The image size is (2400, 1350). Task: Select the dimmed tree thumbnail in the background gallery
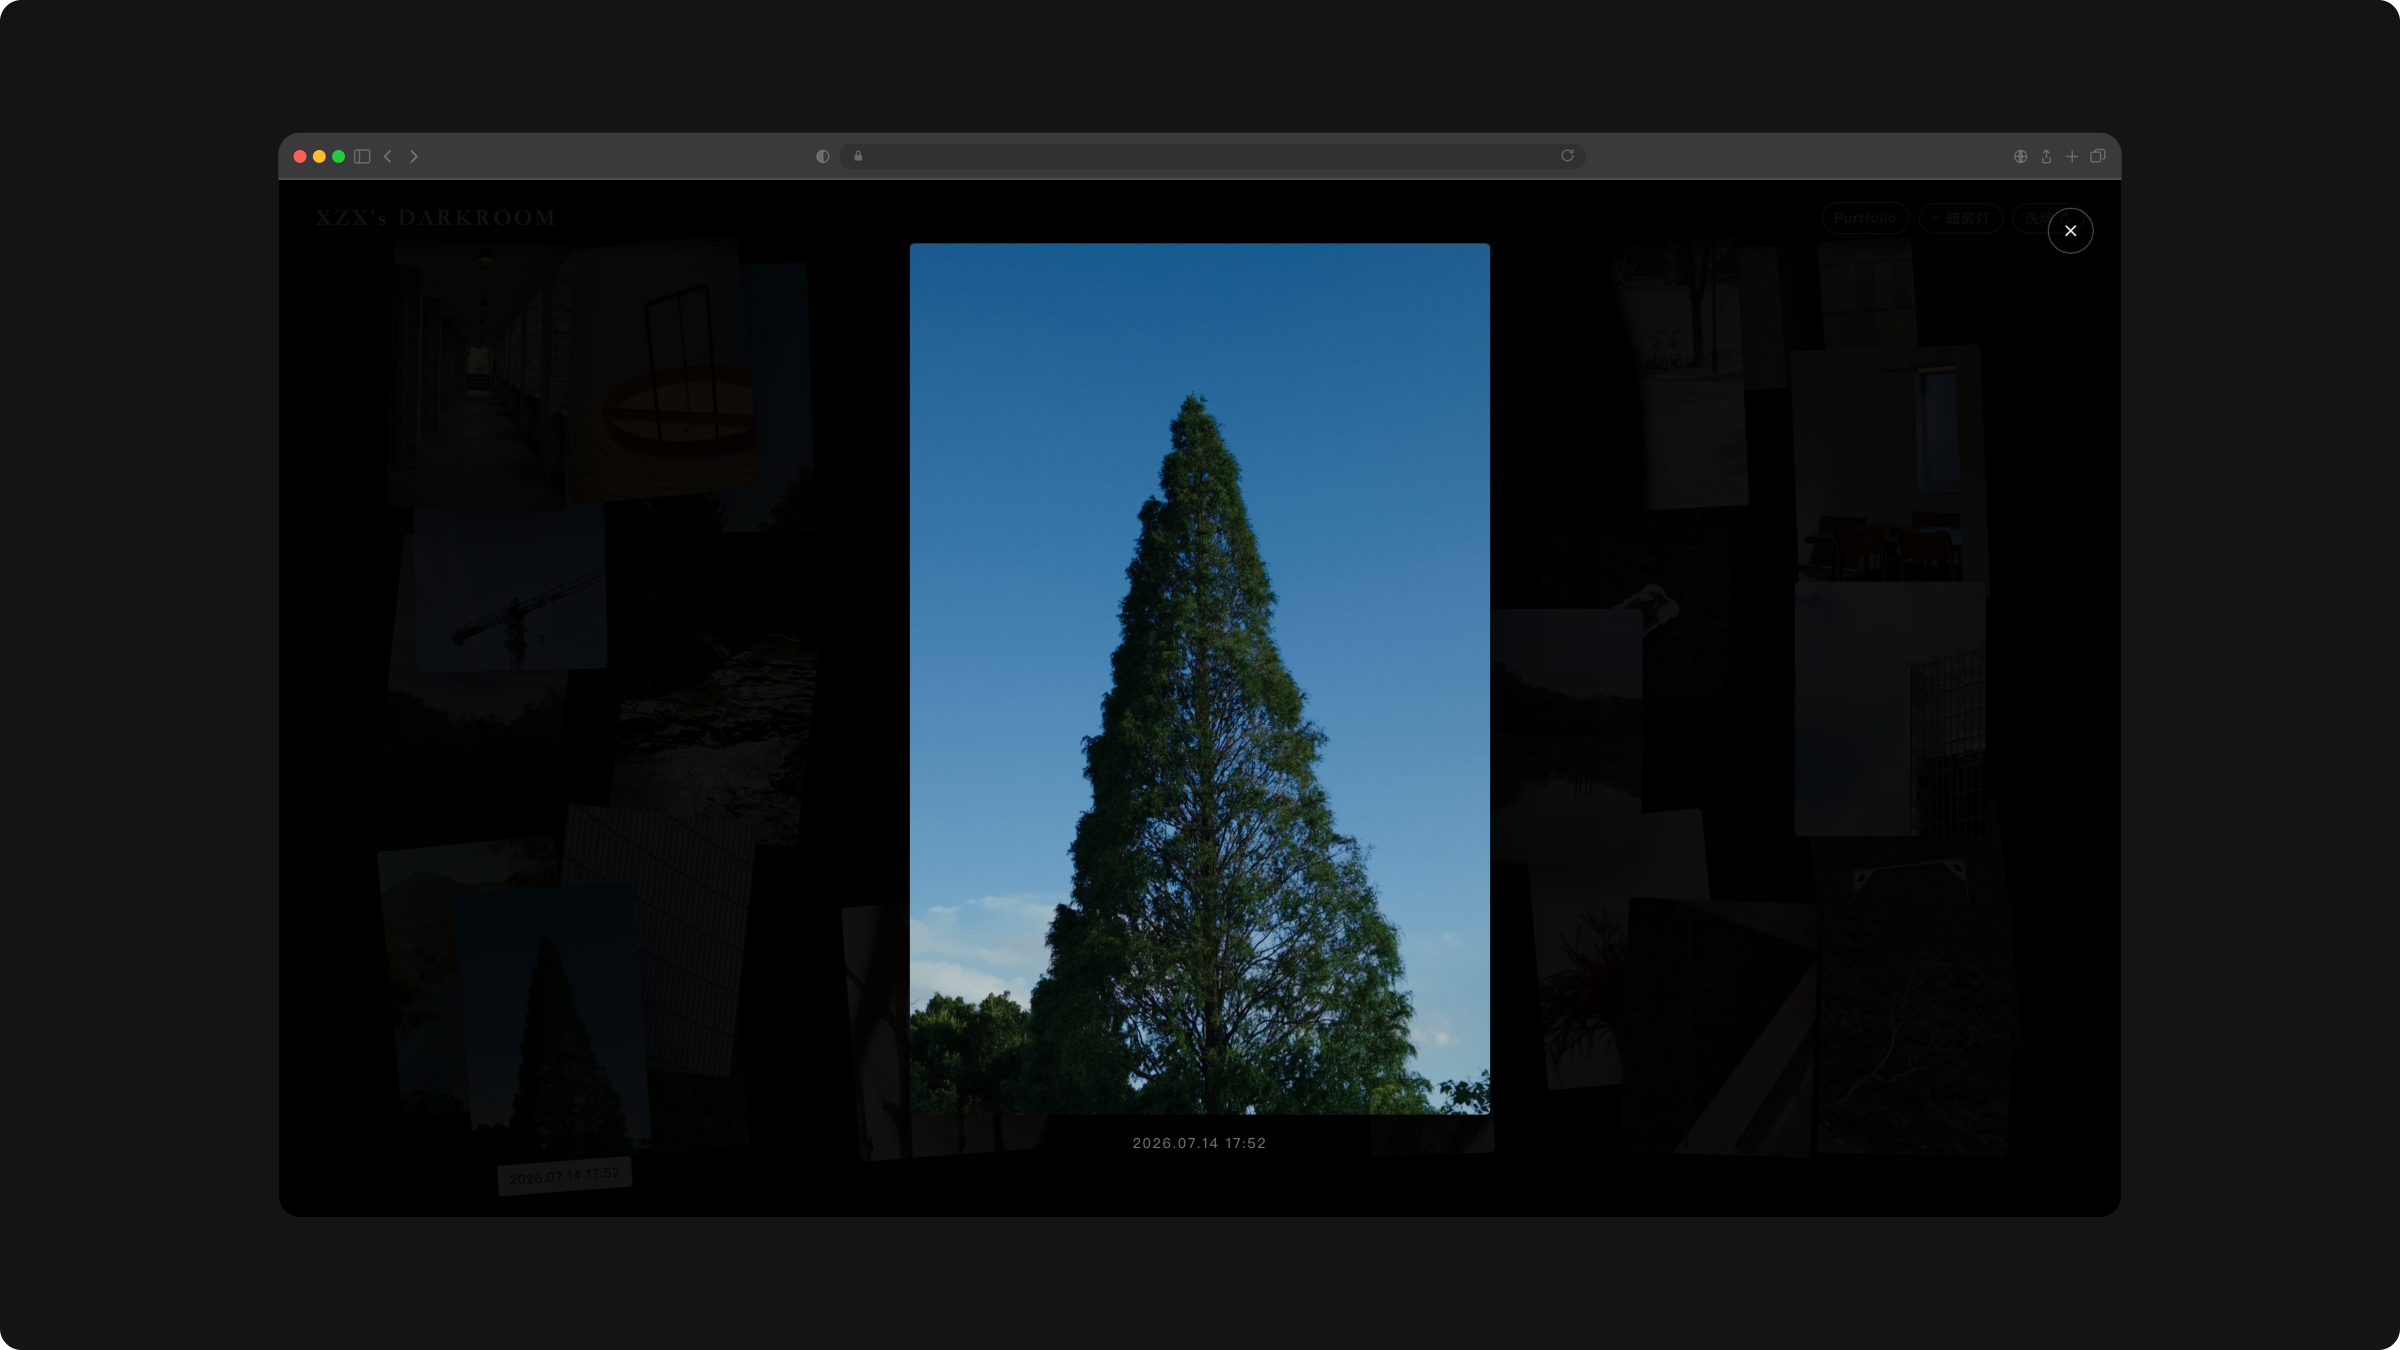pos(555,1020)
